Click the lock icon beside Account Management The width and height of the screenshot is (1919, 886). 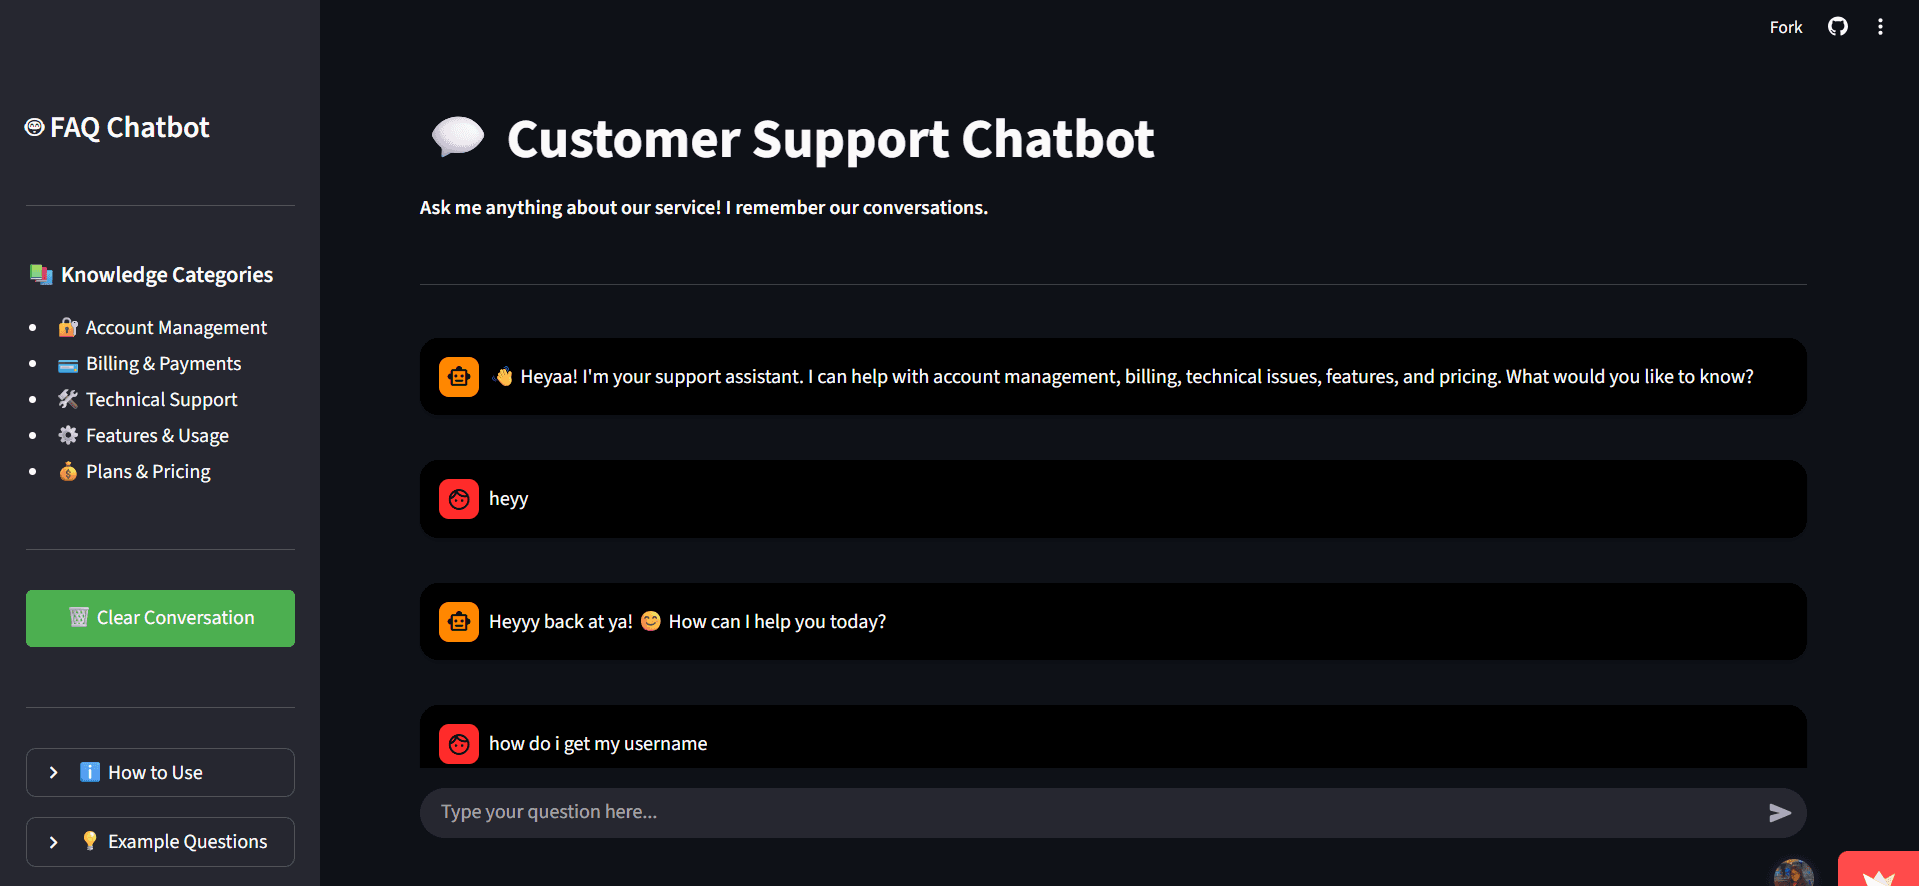coord(67,327)
